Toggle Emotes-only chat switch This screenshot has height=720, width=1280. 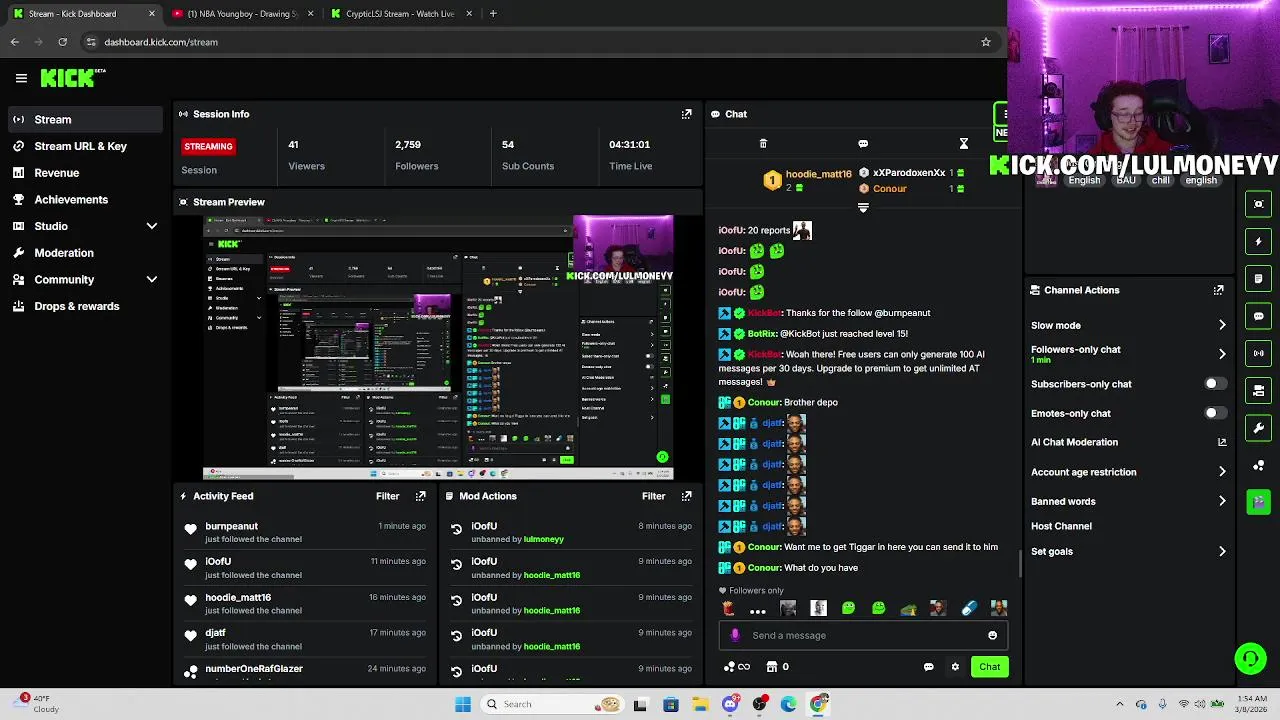[1214, 413]
